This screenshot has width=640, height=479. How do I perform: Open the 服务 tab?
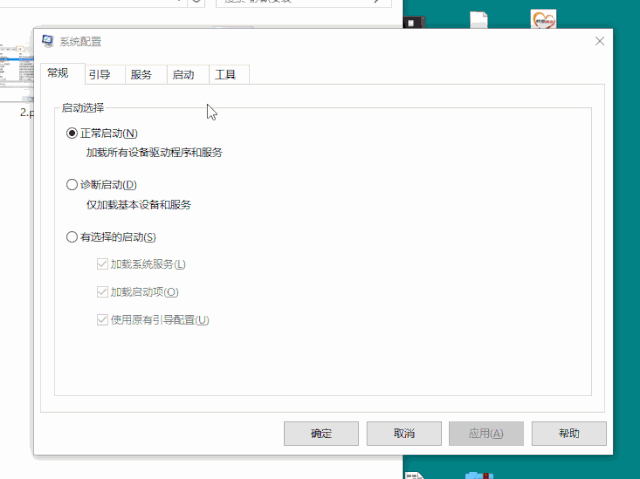click(x=147, y=75)
